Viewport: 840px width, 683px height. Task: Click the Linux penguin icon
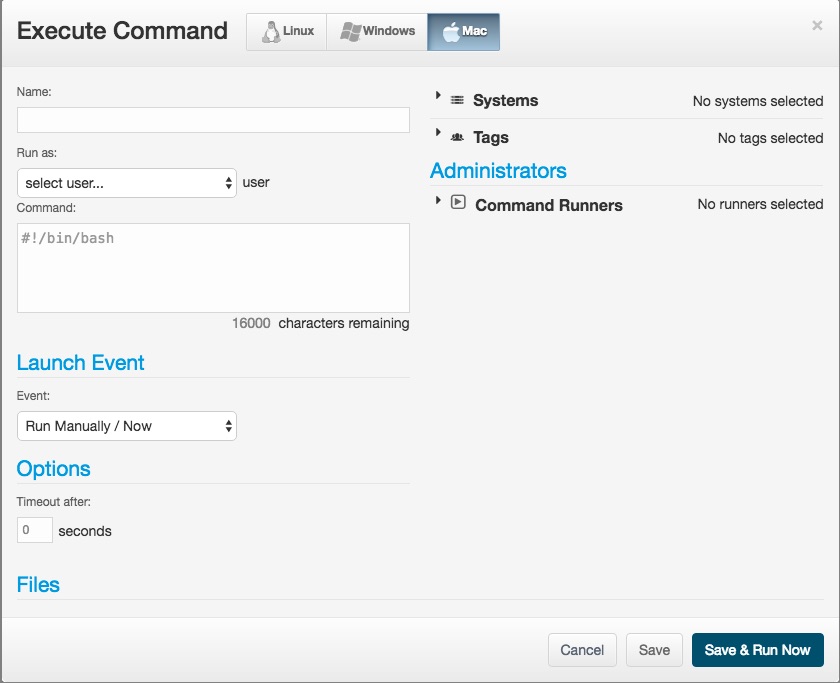pyautogui.click(x=270, y=32)
